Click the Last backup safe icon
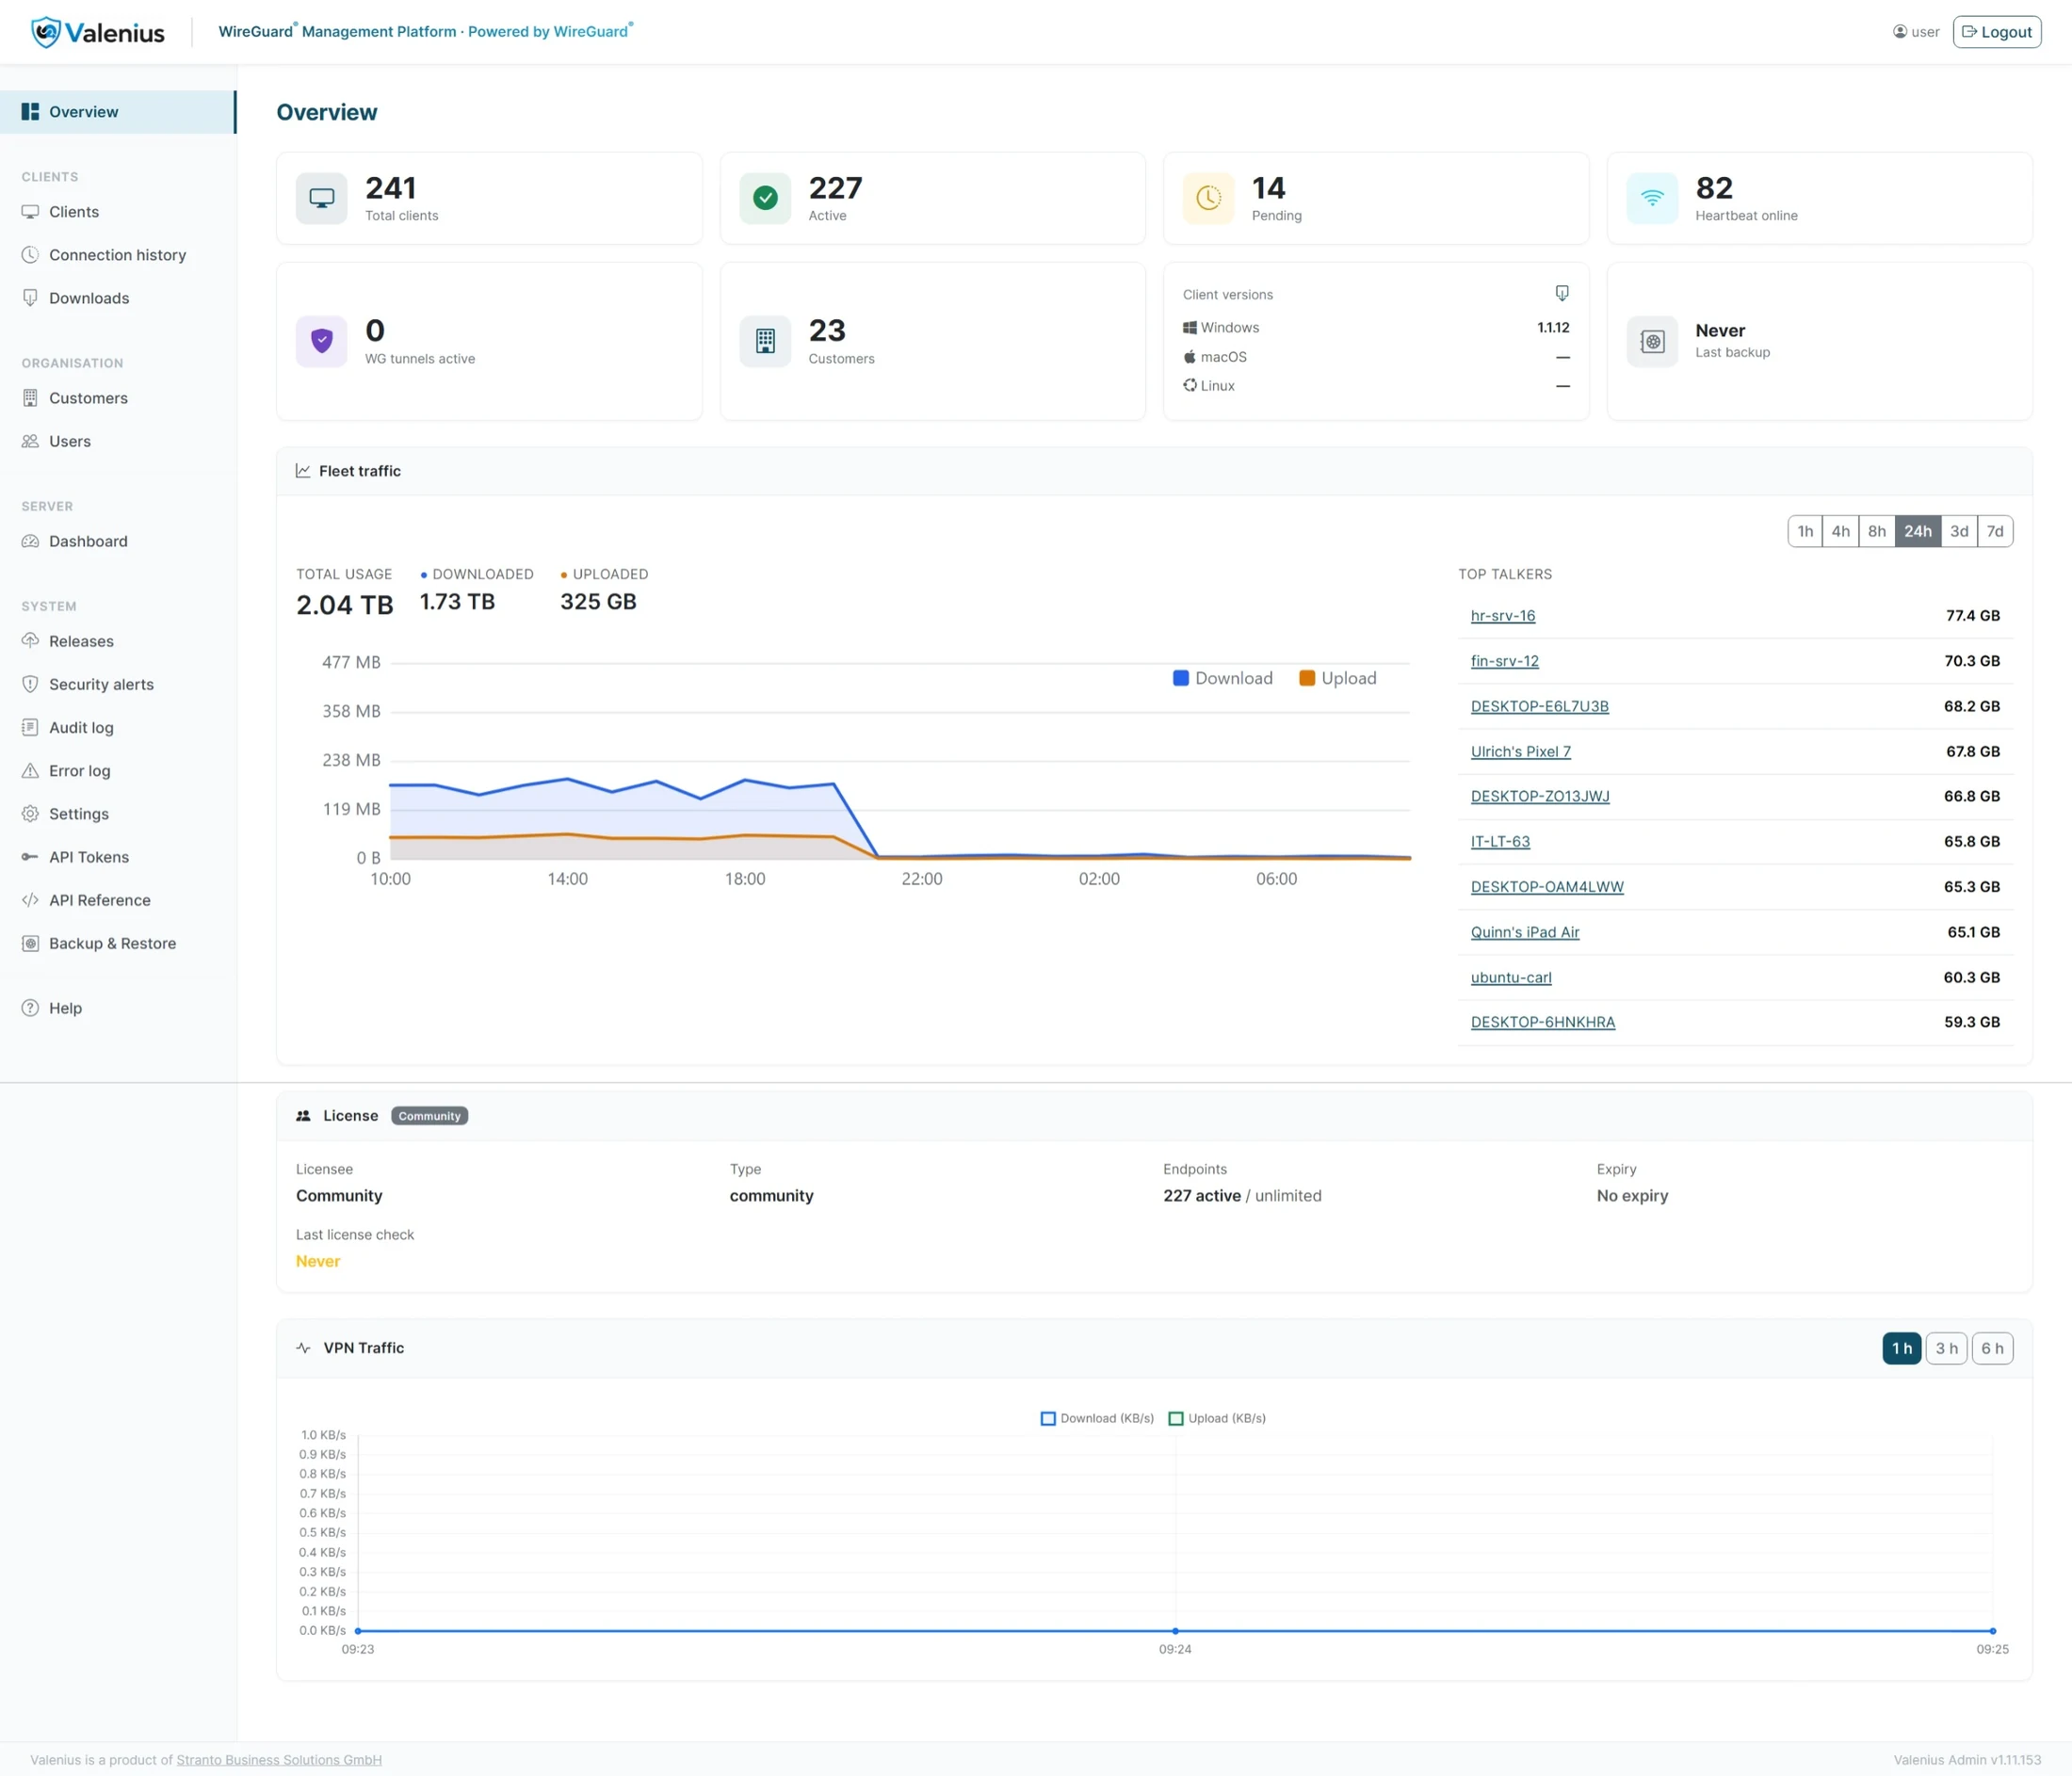Screen dimensions: 2072x1776 coord(1652,341)
